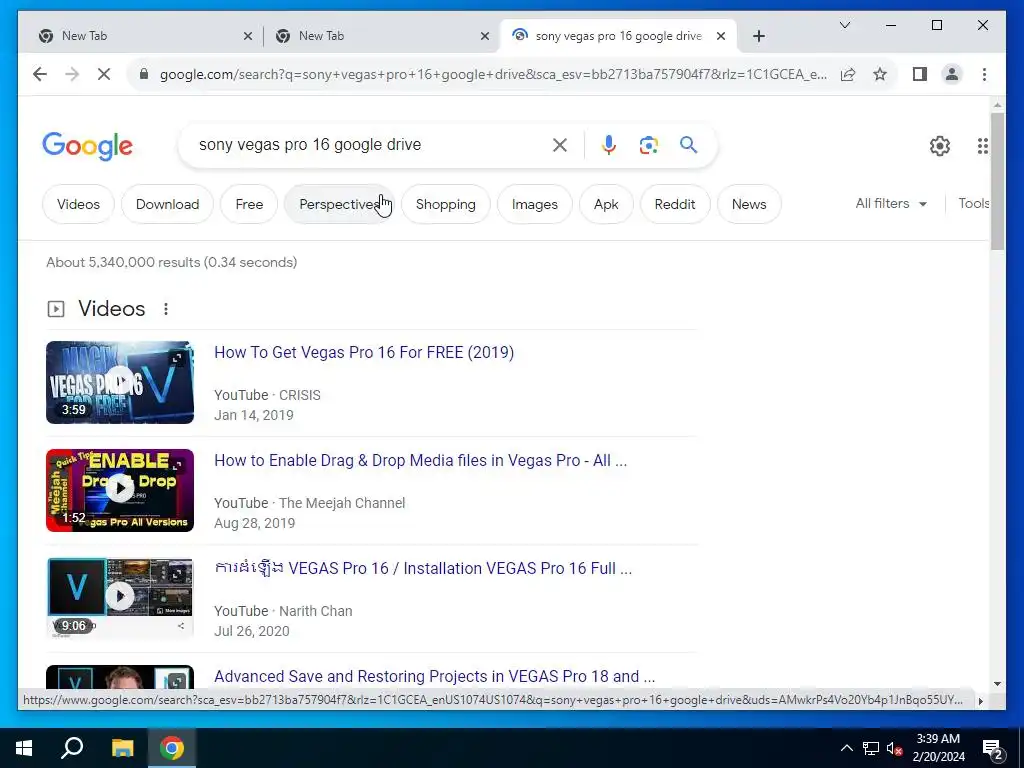Submit search with magnifier icon

point(688,145)
